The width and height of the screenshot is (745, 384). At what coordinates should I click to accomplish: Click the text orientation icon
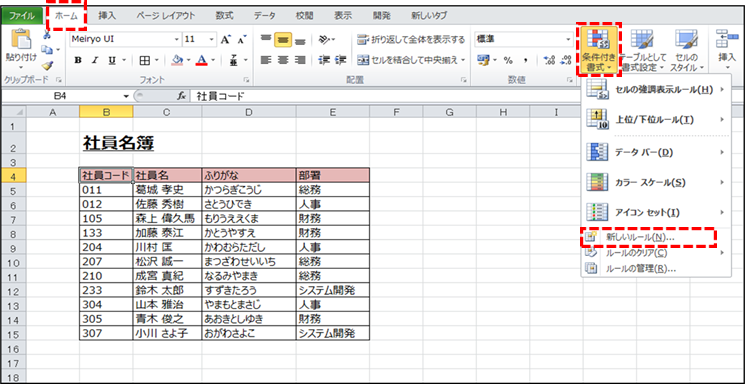(x=324, y=39)
